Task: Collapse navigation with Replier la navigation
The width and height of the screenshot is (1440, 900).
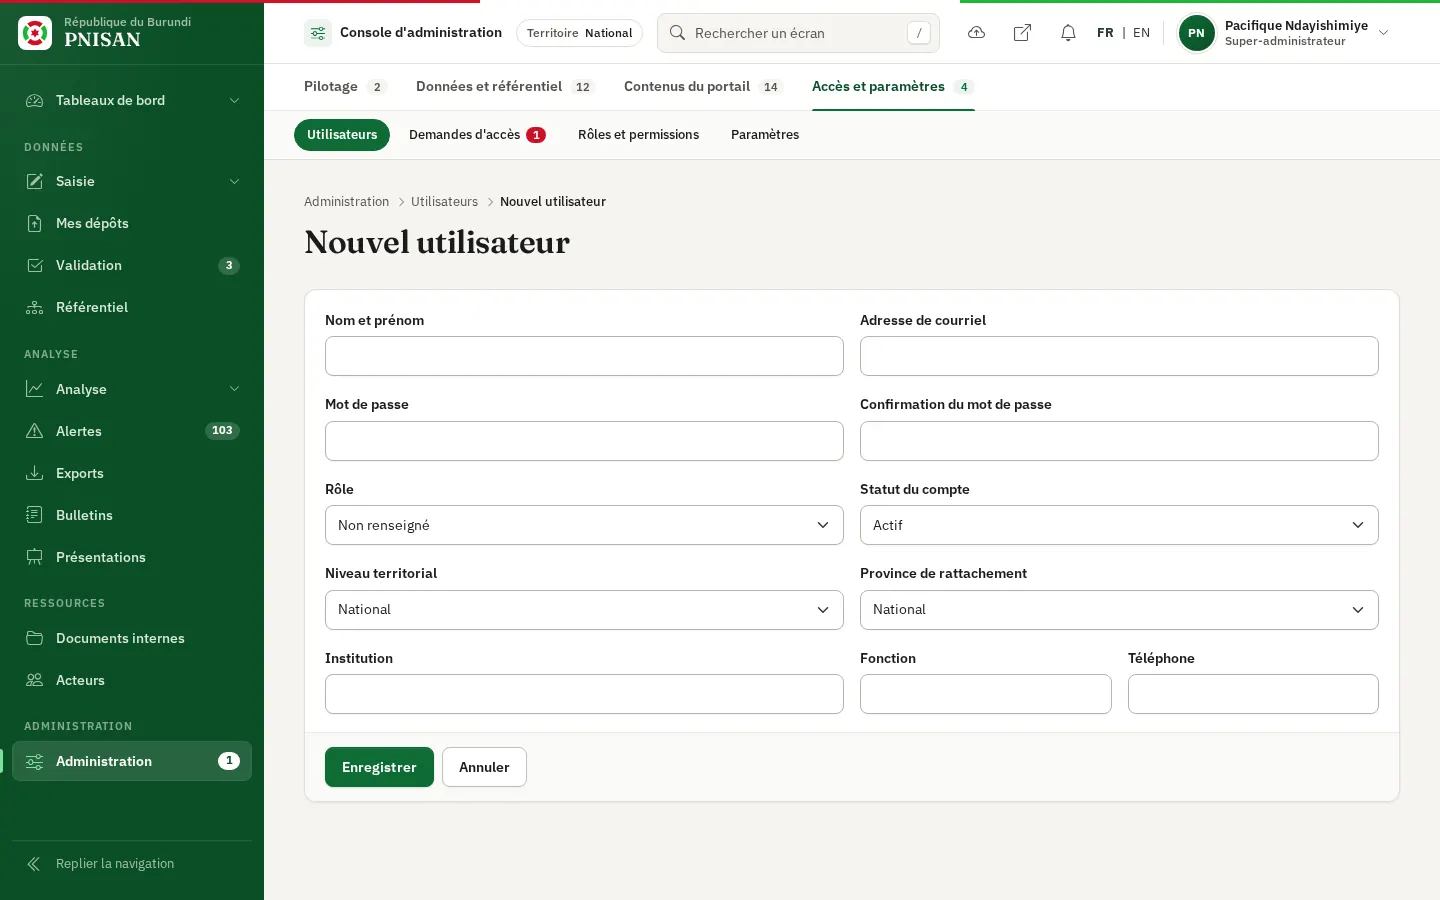Action: (132, 864)
